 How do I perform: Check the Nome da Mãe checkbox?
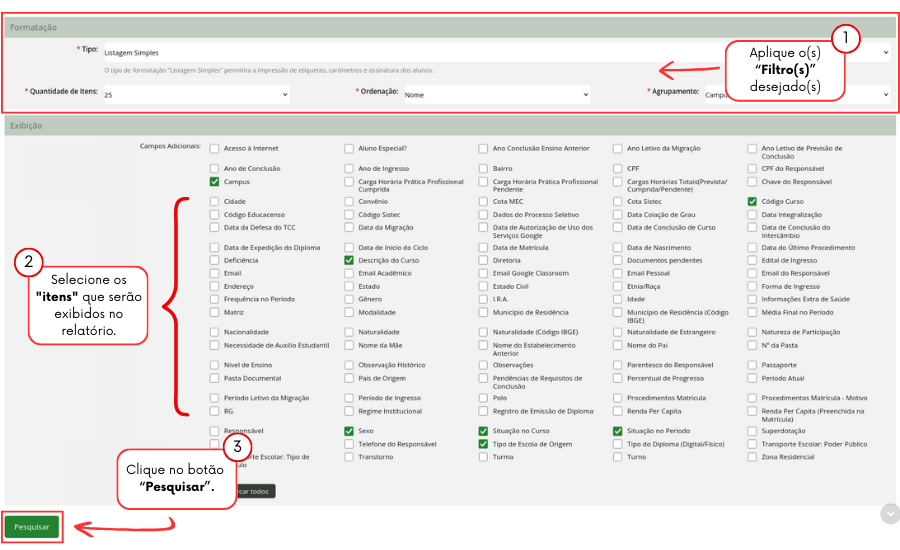pos(349,345)
